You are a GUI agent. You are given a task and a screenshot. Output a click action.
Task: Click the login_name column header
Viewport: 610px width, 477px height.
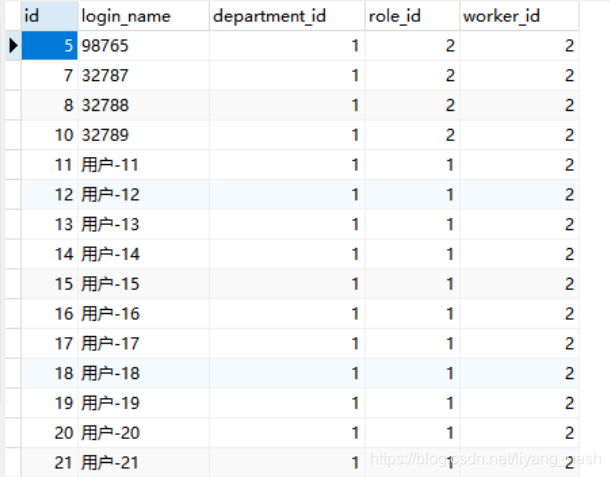(x=144, y=16)
